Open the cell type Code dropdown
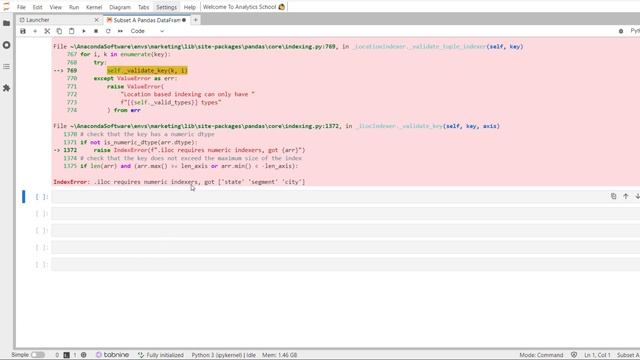640x360 pixels. (147, 31)
